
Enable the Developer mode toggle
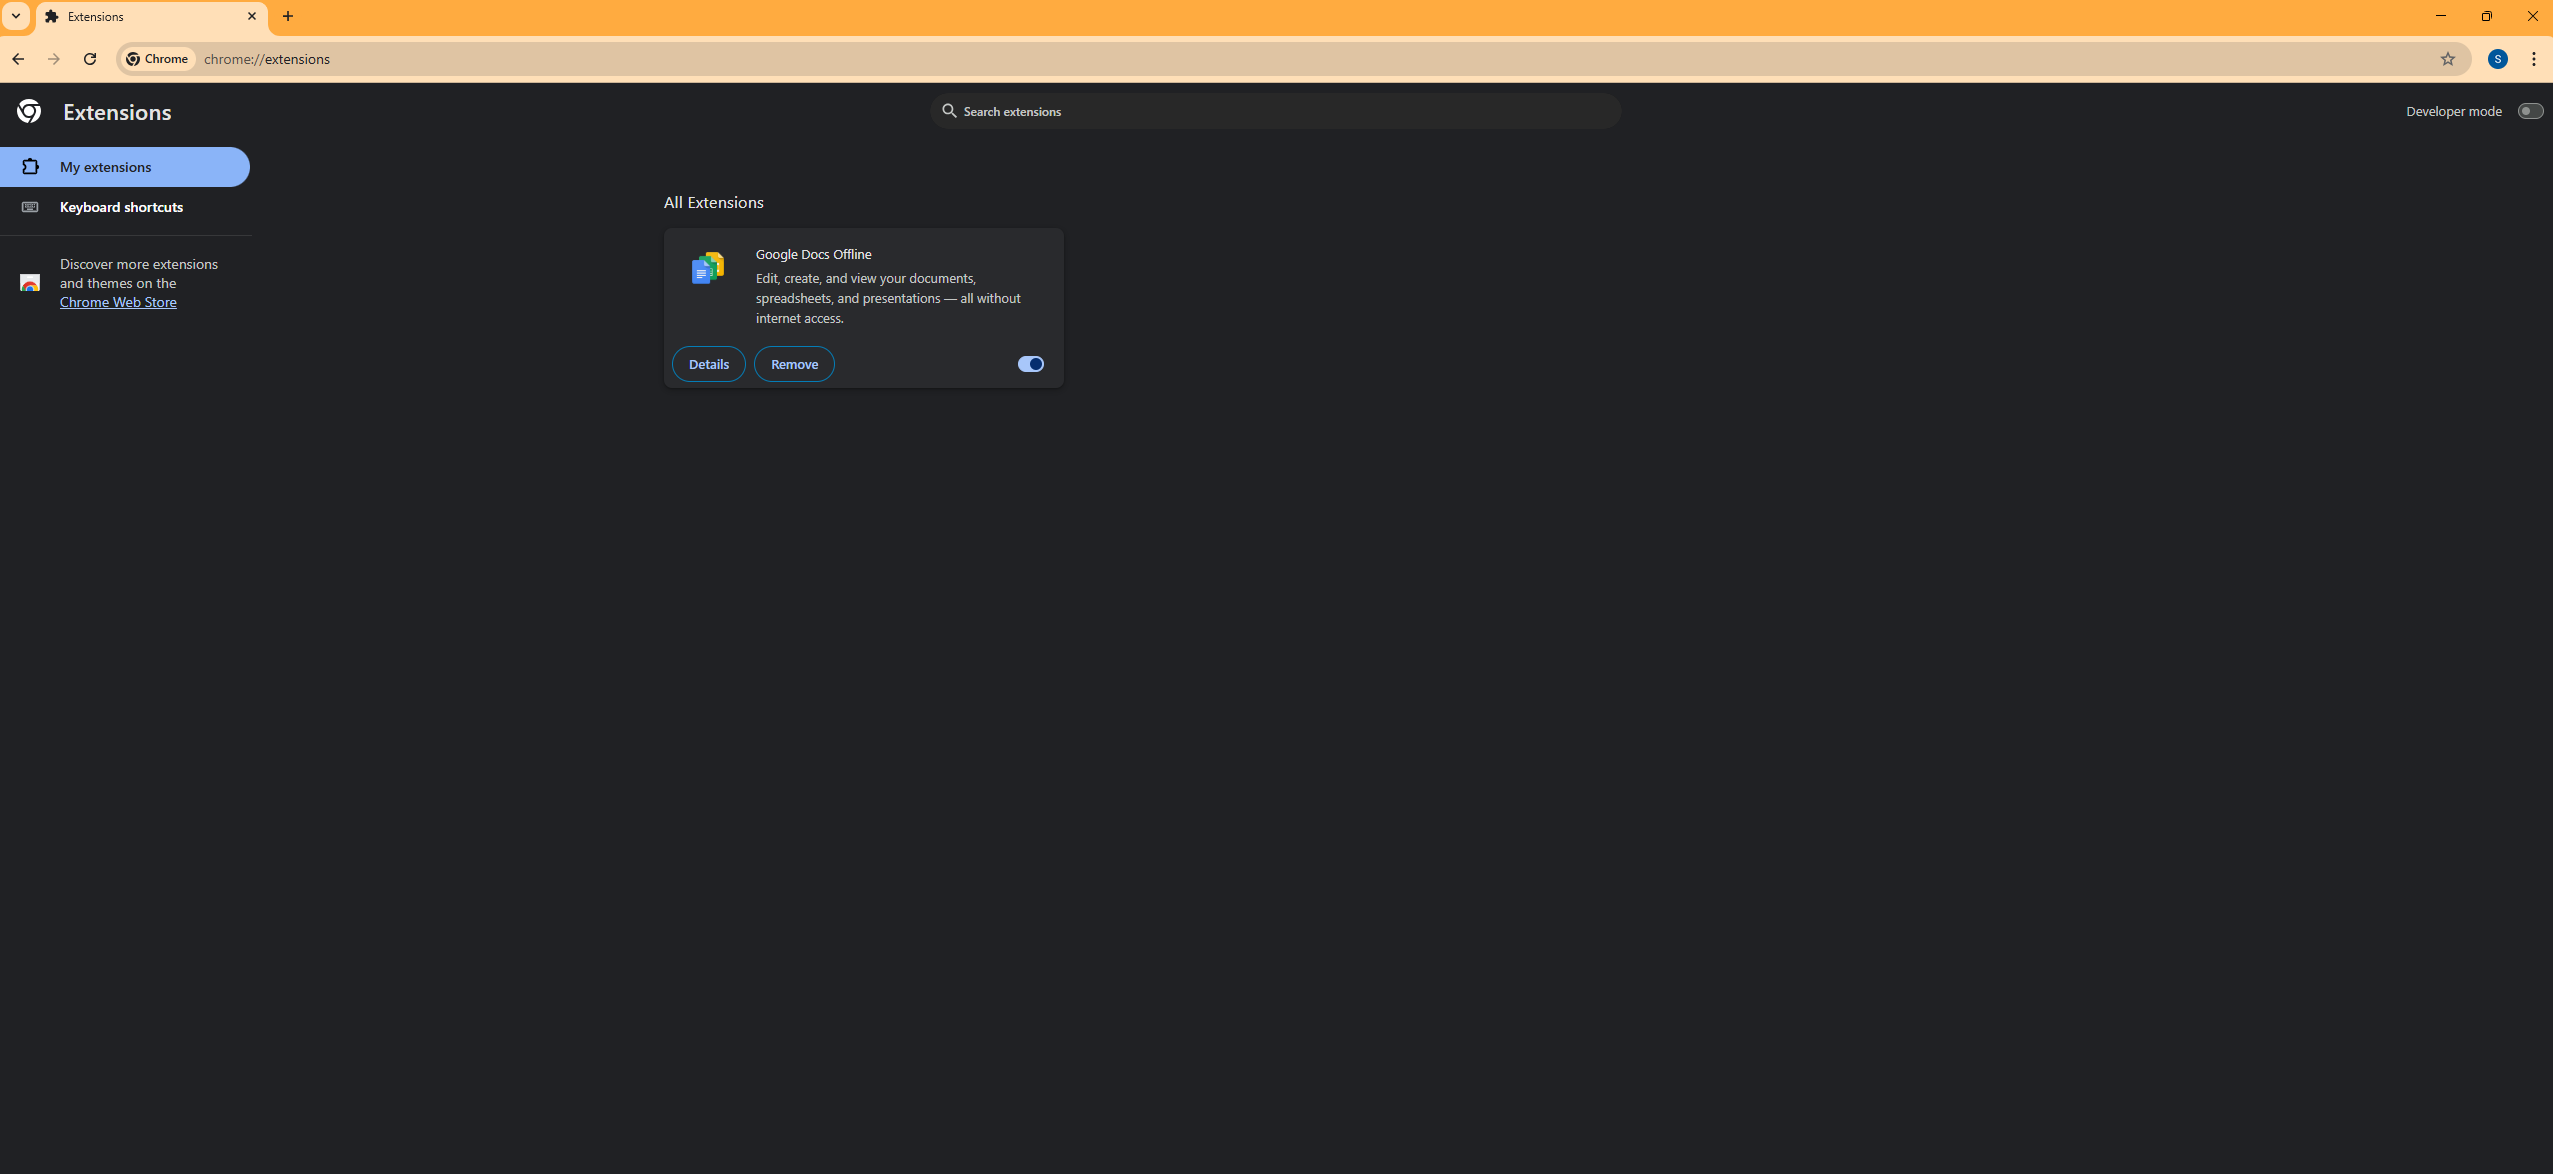point(2529,111)
